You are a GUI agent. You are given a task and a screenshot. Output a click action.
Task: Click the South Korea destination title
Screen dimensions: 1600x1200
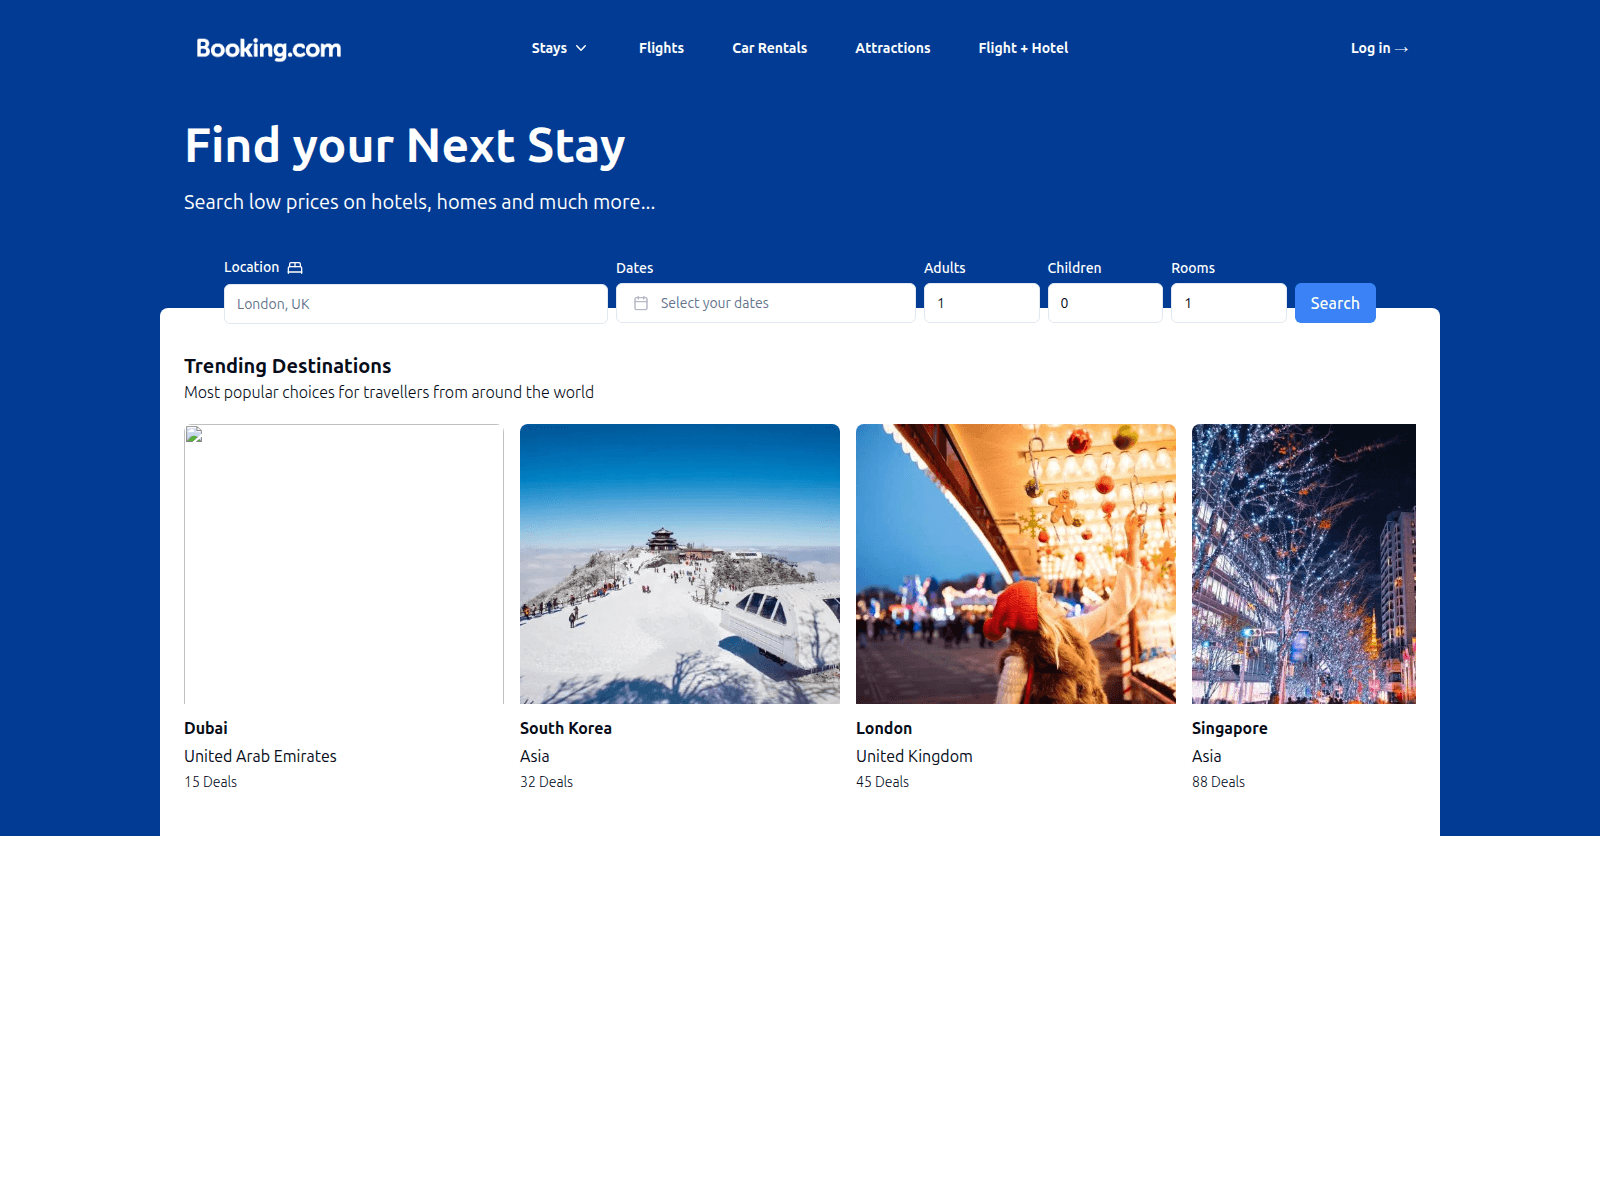[566, 728]
